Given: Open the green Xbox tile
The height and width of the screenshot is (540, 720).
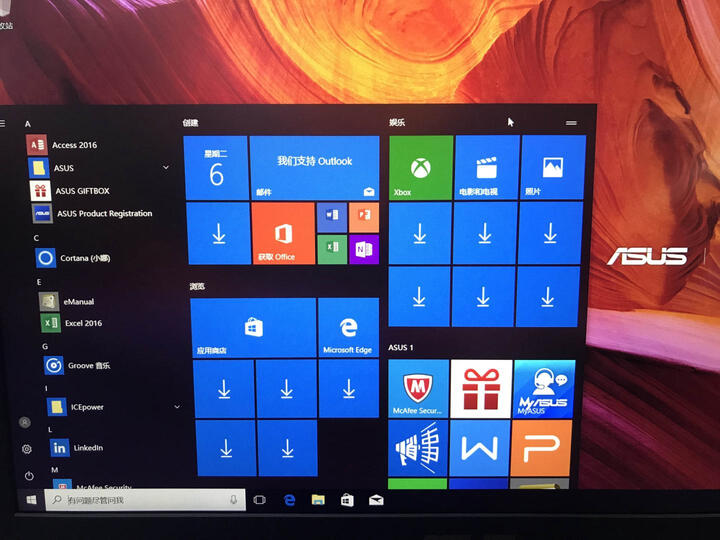Looking at the screenshot, I should click(421, 168).
